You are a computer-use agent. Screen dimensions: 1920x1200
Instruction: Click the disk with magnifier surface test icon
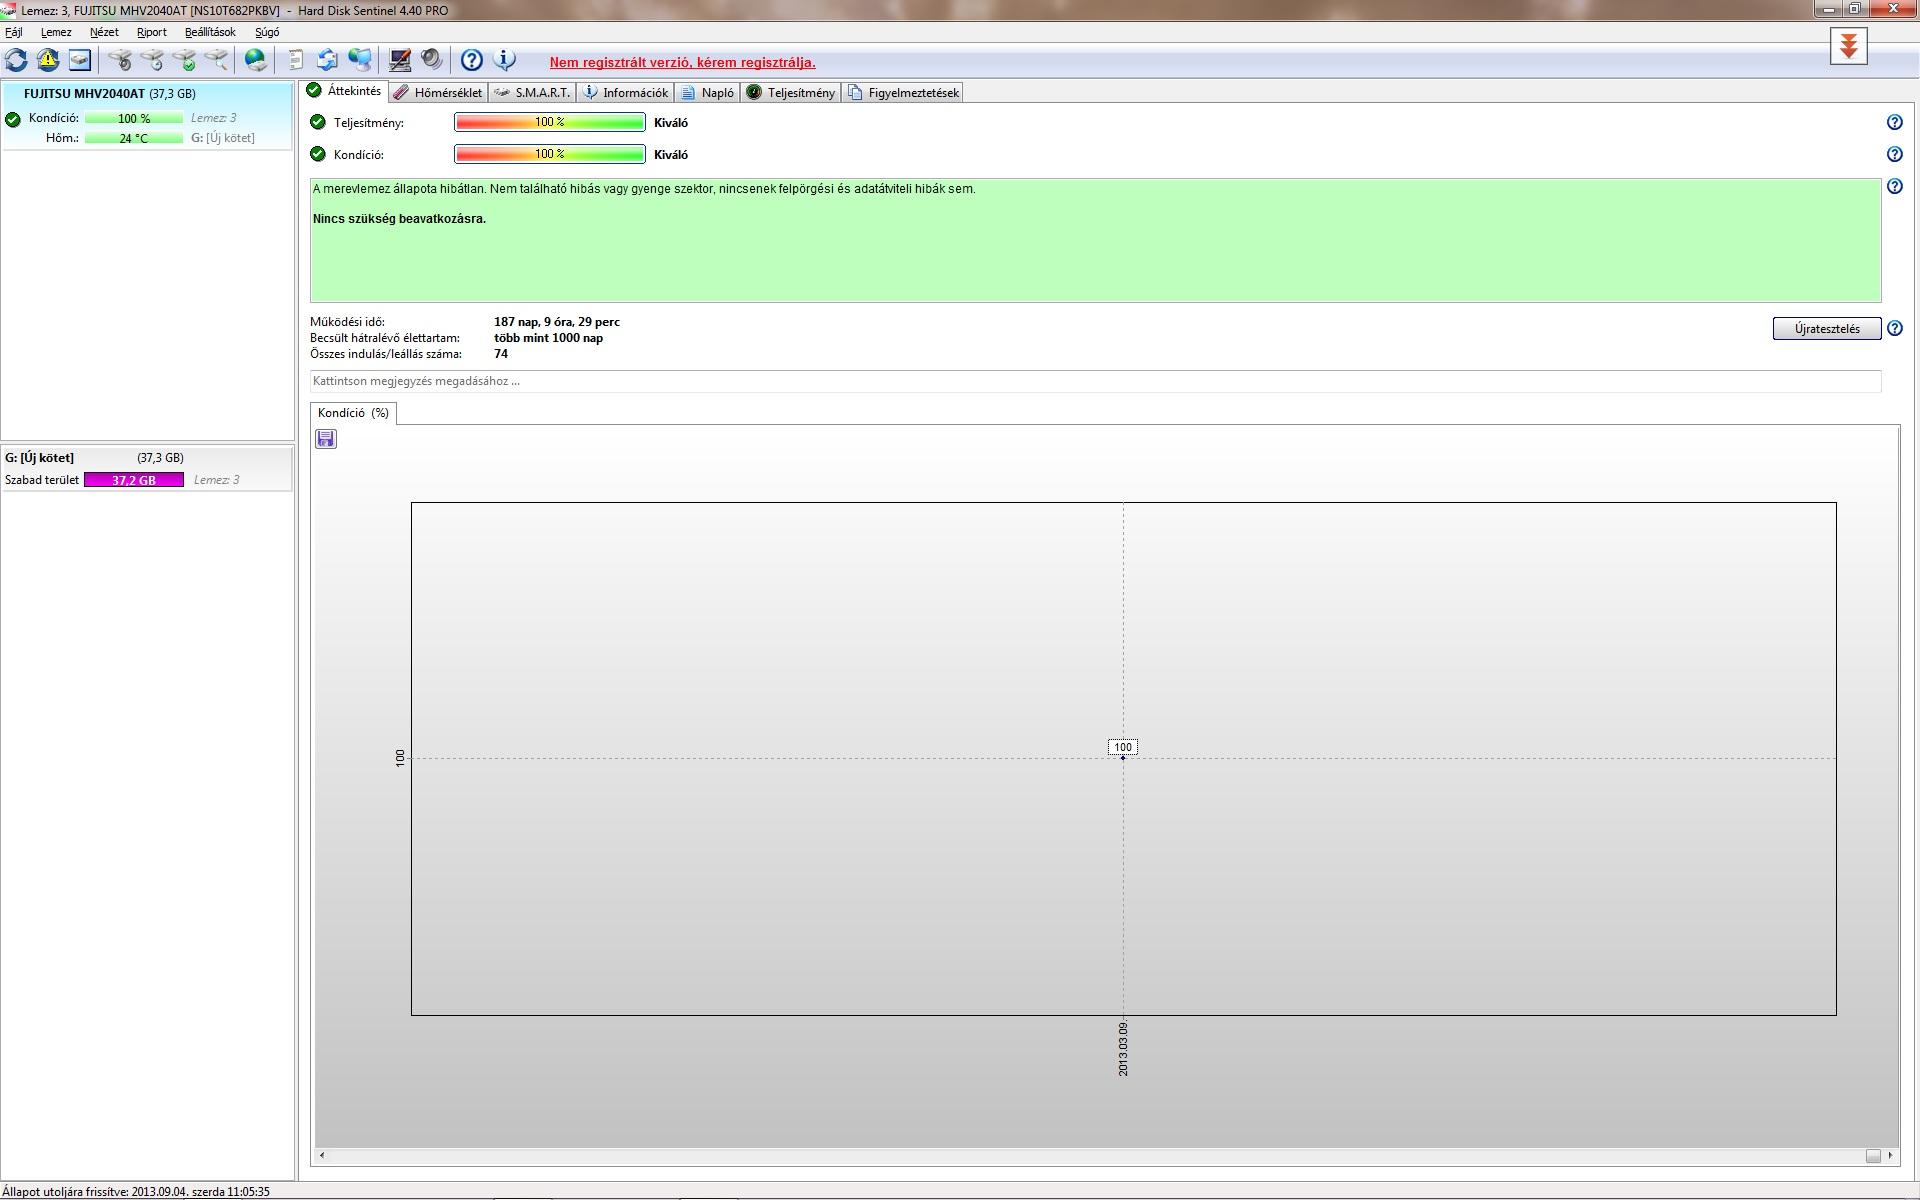point(216,61)
